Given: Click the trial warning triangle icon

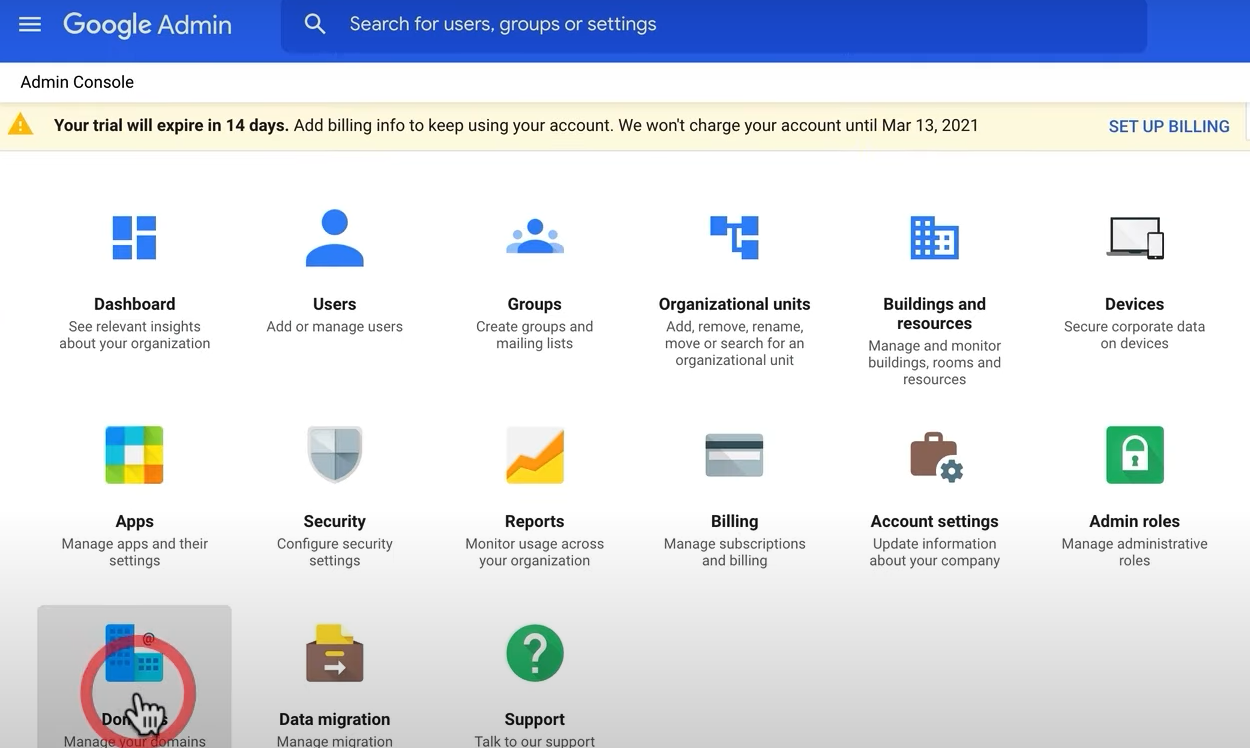Looking at the screenshot, I should [20, 125].
